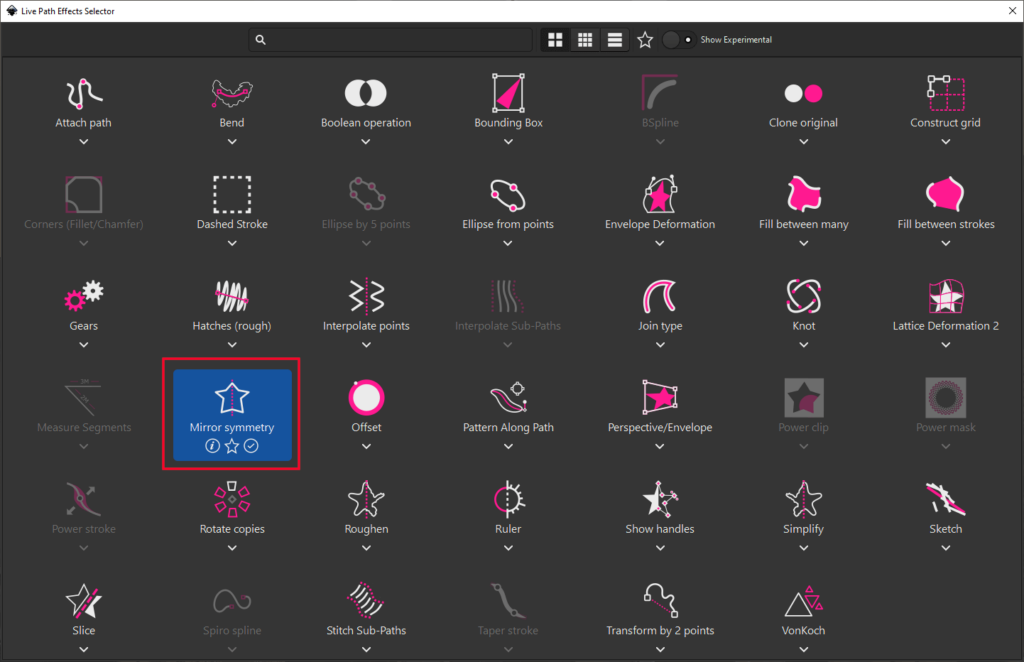
Task: Mark Mirror symmetry as a favorite
Action: [231, 446]
